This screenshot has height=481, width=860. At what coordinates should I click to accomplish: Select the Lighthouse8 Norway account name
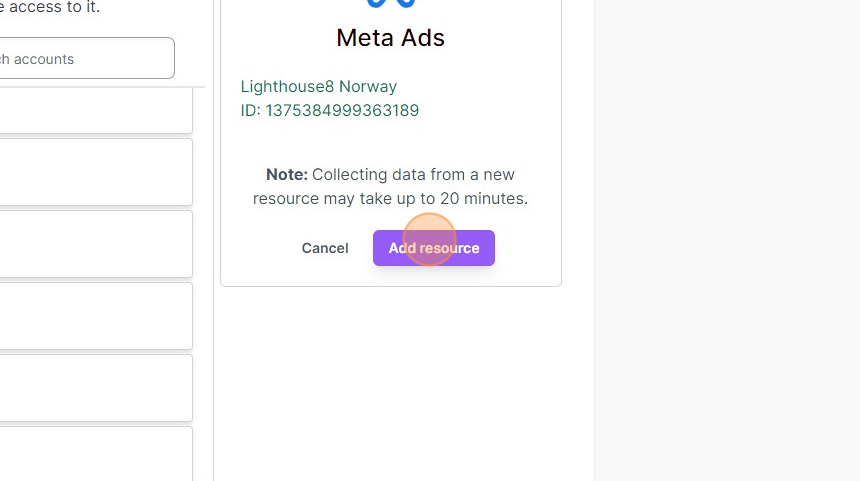319,87
